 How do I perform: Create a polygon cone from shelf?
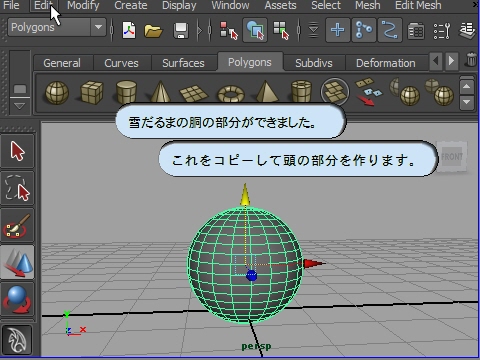pyautogui.click(x=161, y=91)
